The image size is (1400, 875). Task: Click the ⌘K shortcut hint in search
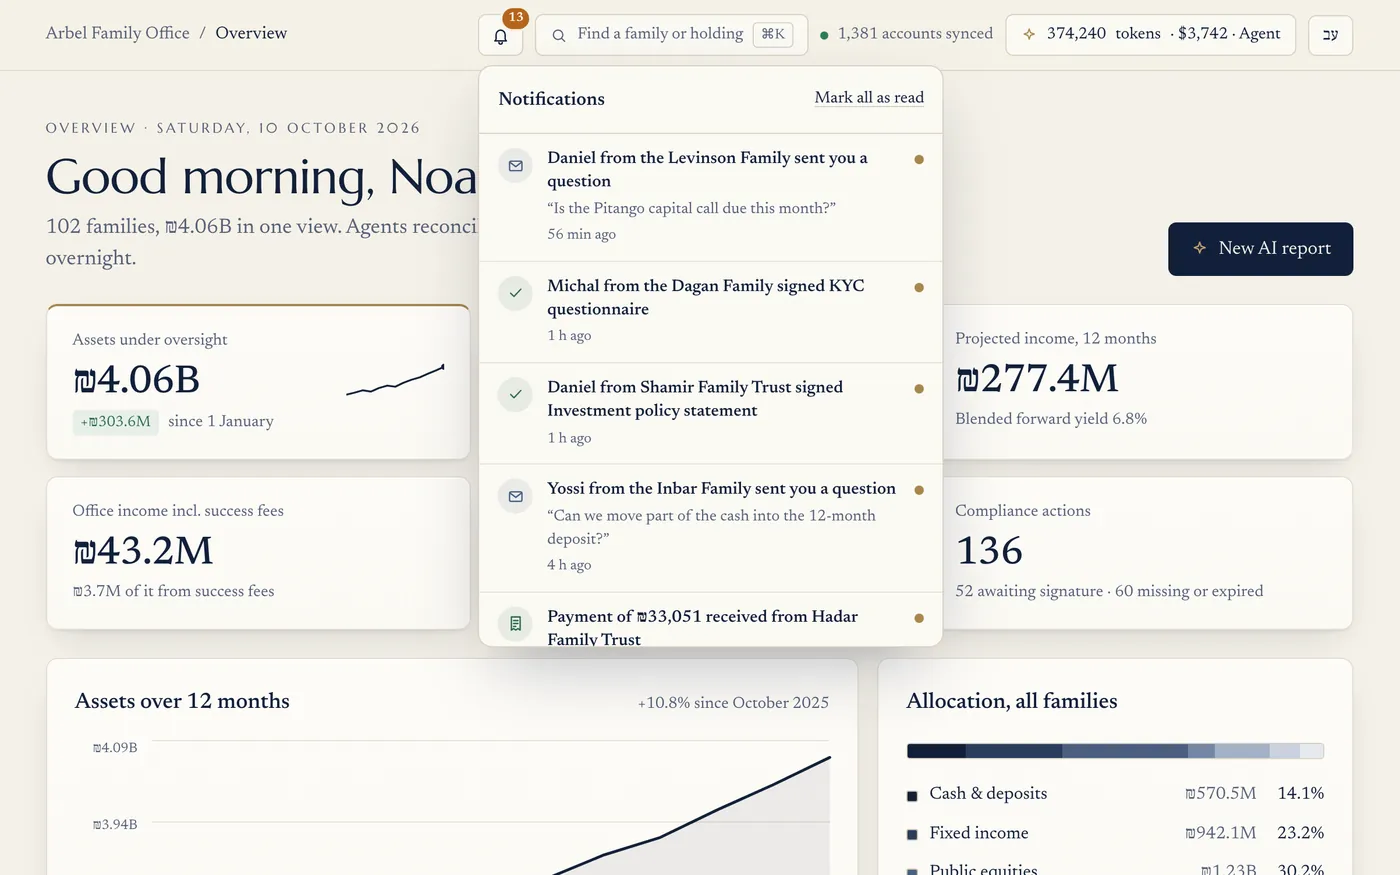tap(773, 34)
